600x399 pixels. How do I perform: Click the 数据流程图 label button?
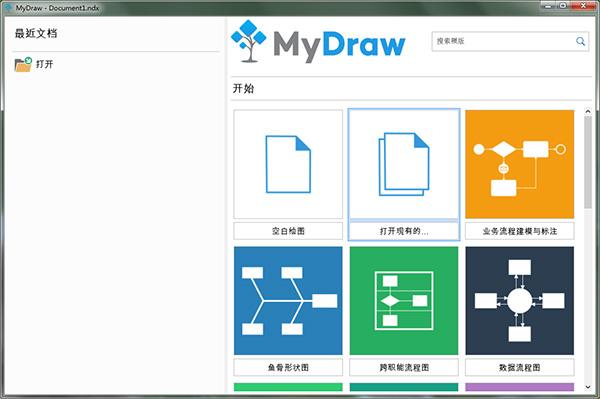point(520,368)
